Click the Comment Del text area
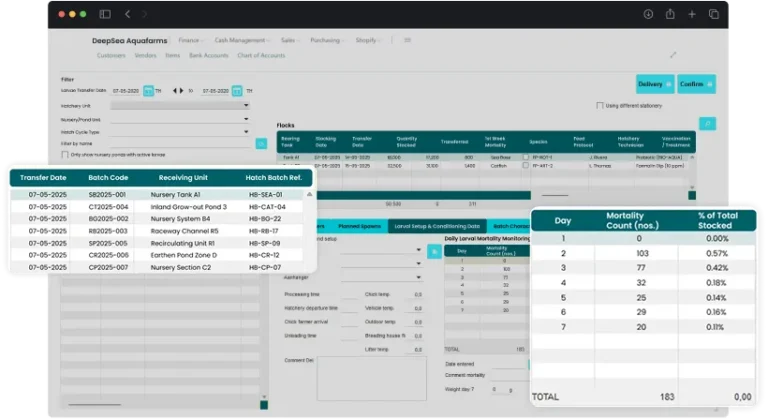 pos(372,379)
